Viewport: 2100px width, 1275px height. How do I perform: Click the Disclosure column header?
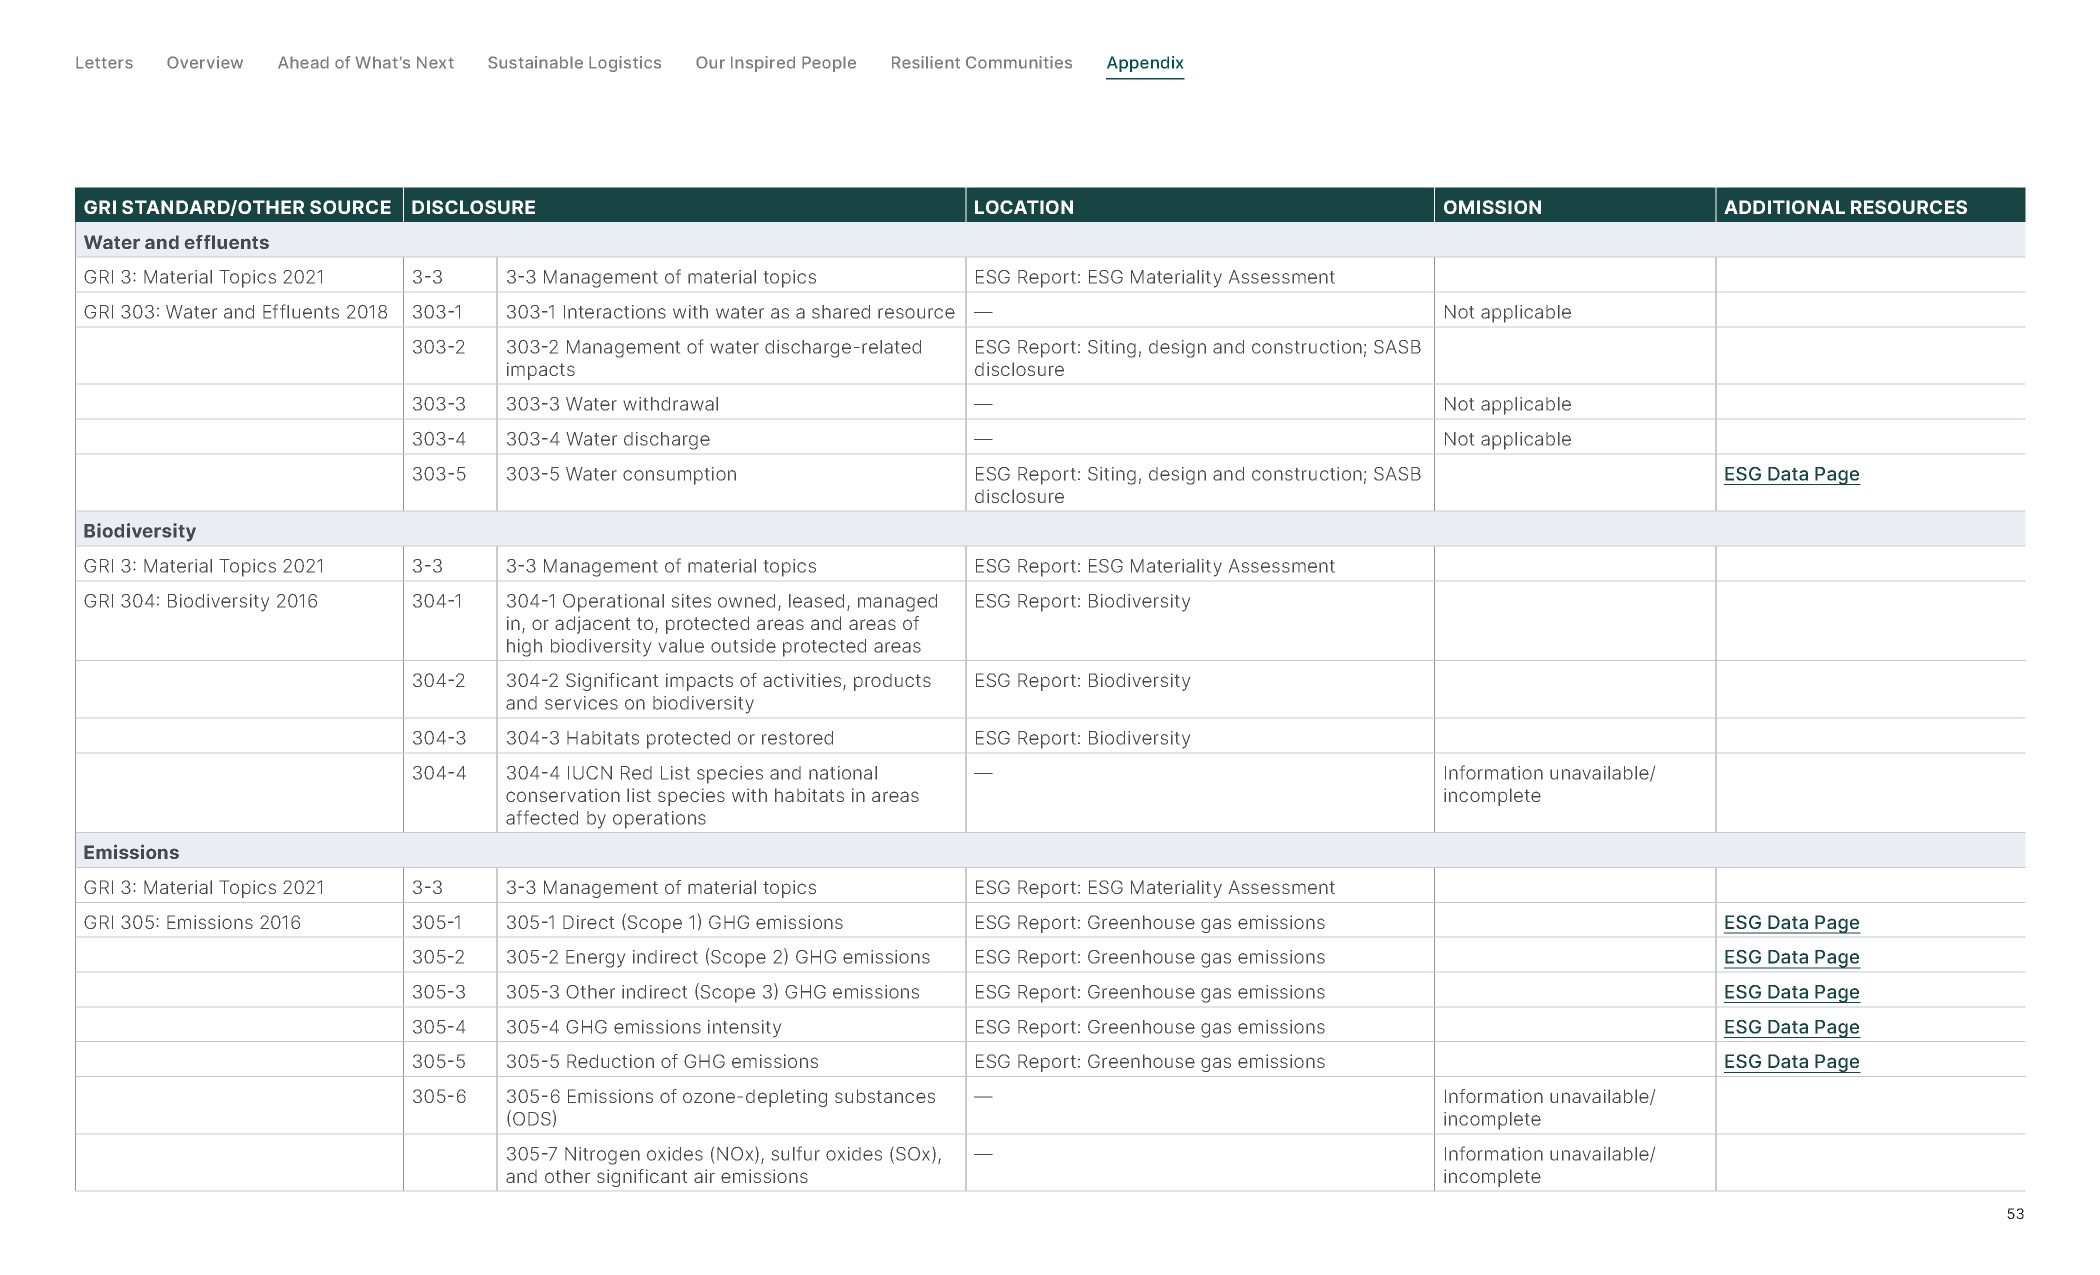(473, 207)
